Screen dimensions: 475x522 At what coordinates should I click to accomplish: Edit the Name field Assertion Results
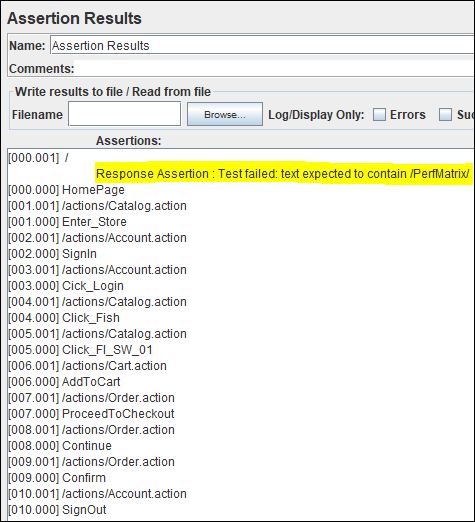click(x=262, y=45)
